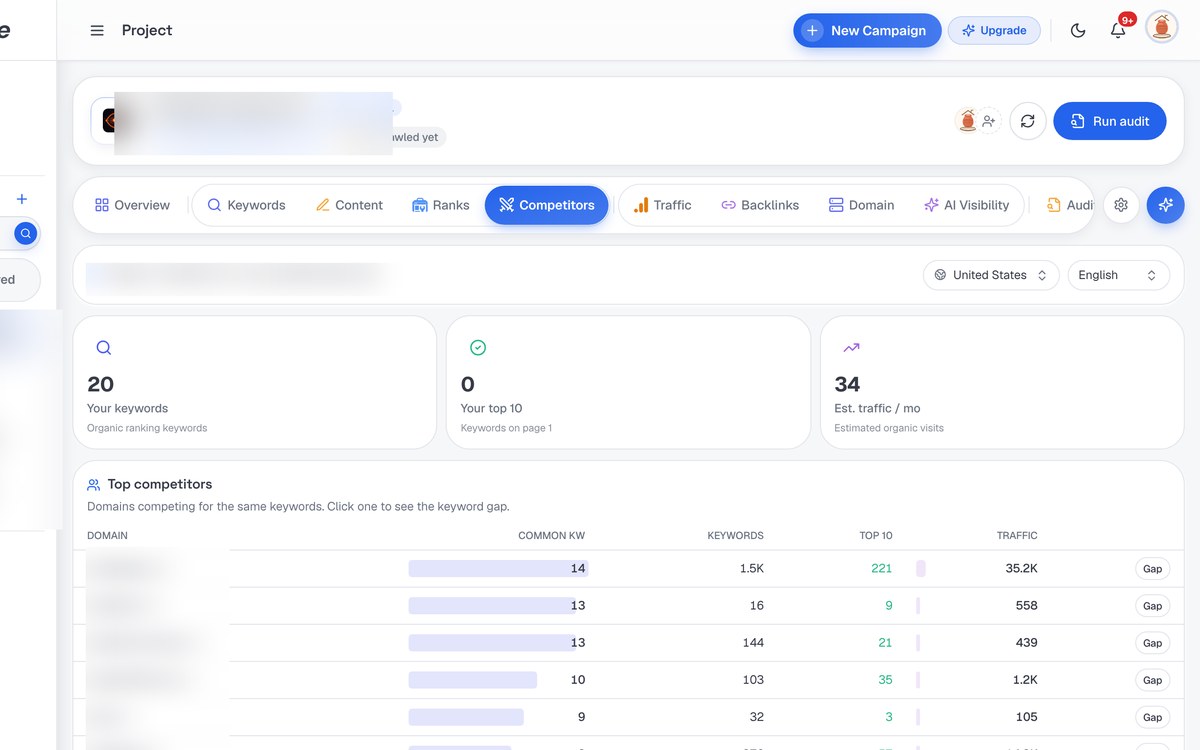Click the TOP 10 column header
Screen dimensions: 1200x750
pos(876,536)
